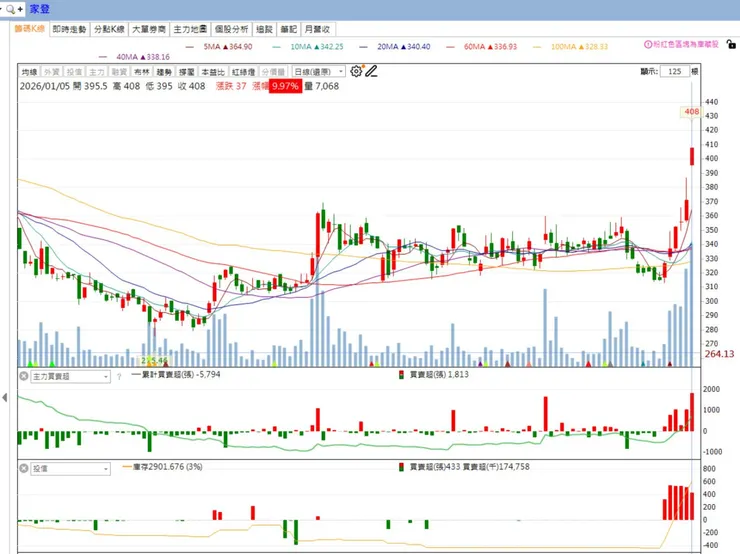
Task: Click the 5MA legend line swatch
Action: click(190, 47)
